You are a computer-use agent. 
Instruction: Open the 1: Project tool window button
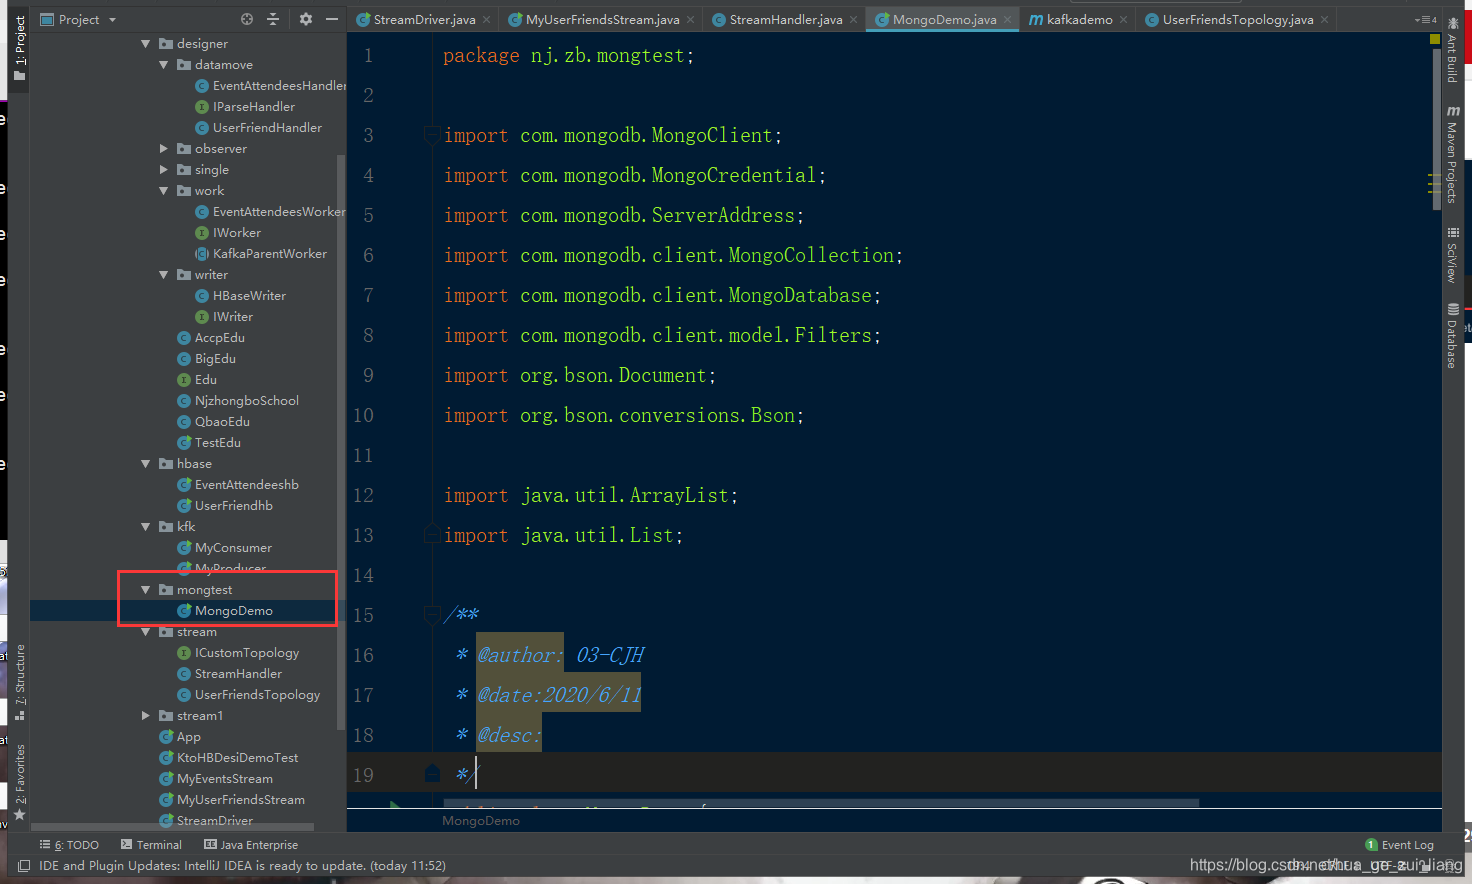coord(19,48)
